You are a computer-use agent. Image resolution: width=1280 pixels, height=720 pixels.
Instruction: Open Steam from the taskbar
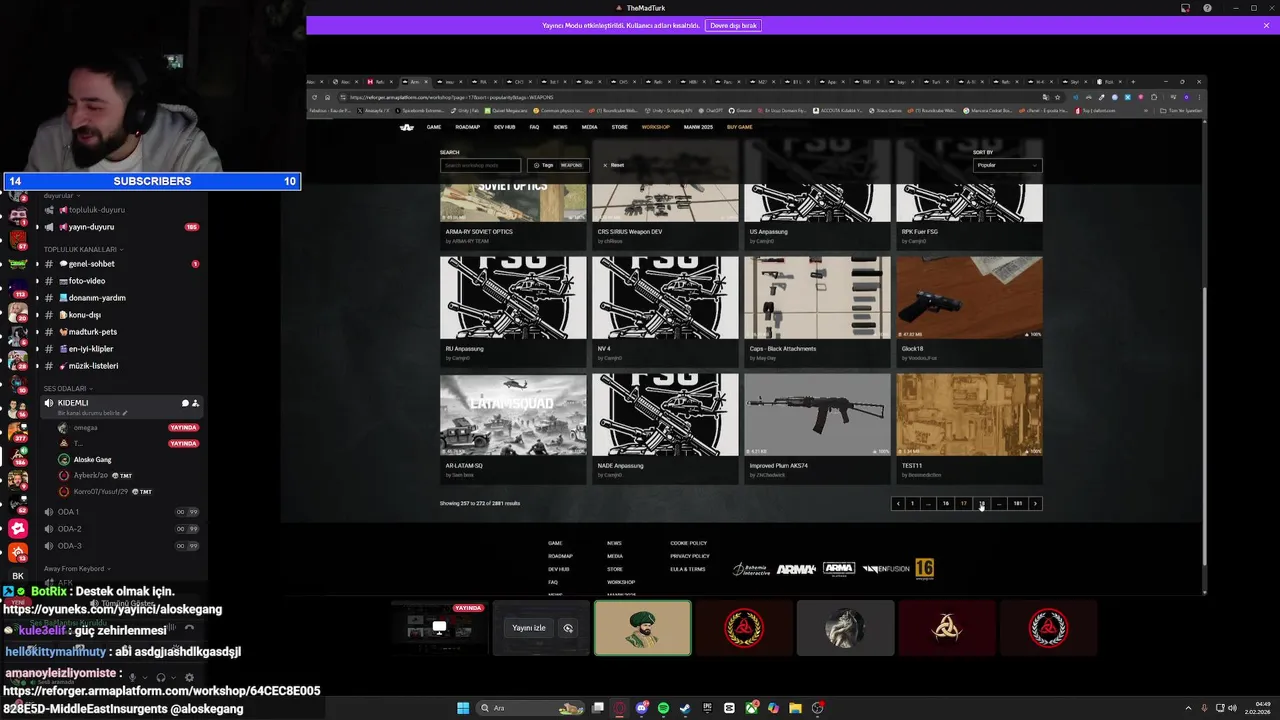pyautogui.click(x=685, y=708)
